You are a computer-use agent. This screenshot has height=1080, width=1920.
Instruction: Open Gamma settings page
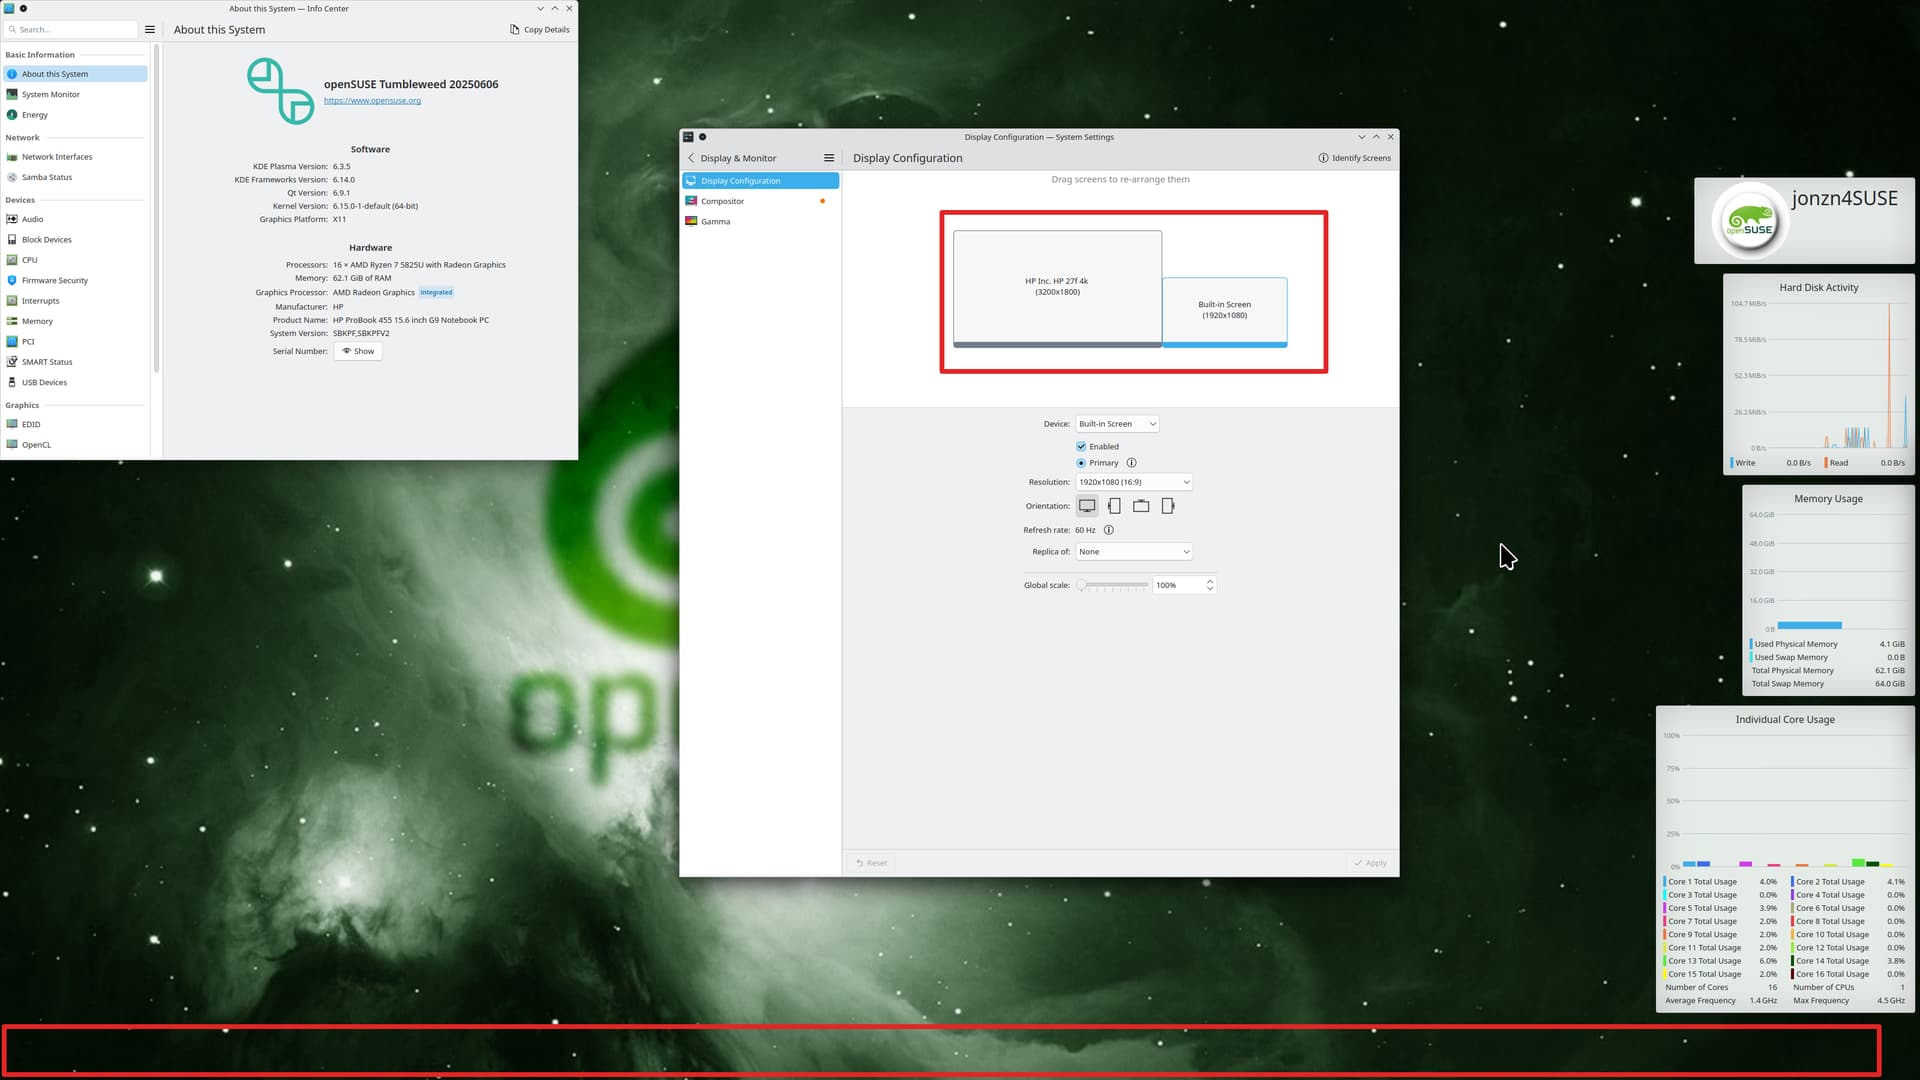(x=760, y=222)
